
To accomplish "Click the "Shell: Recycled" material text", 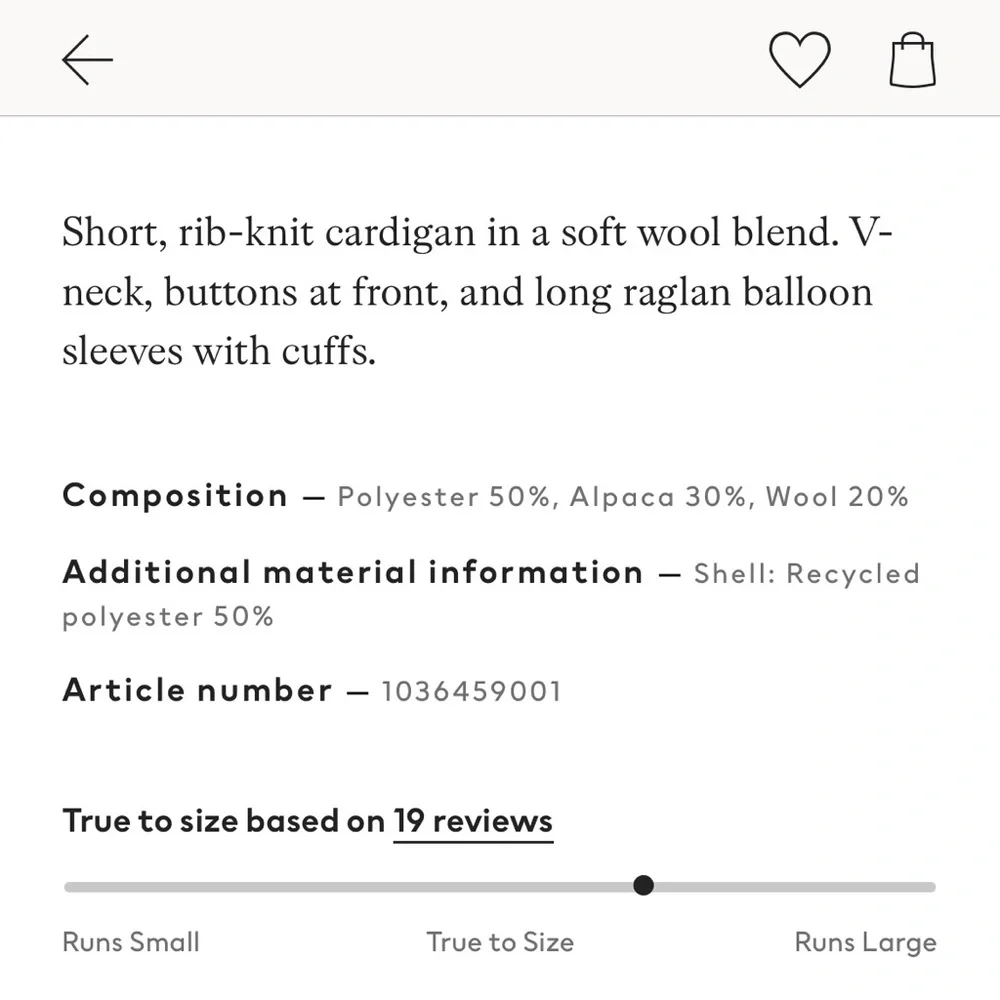I will [x=806, y=574].
